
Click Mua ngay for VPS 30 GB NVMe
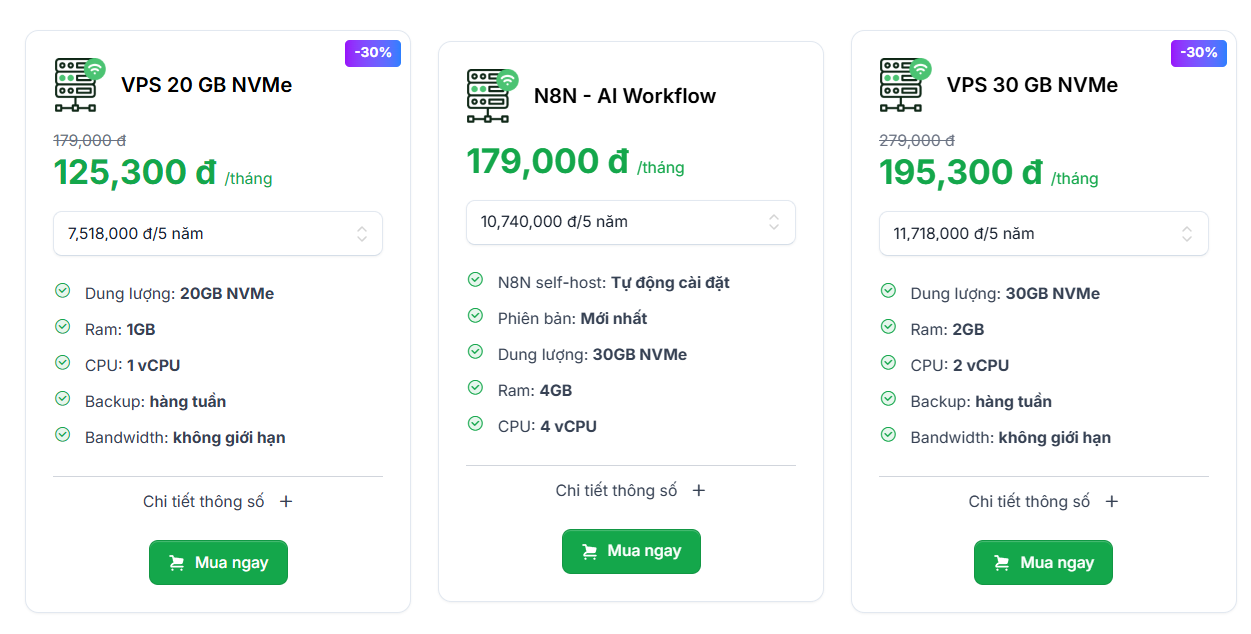(1044, 563)
